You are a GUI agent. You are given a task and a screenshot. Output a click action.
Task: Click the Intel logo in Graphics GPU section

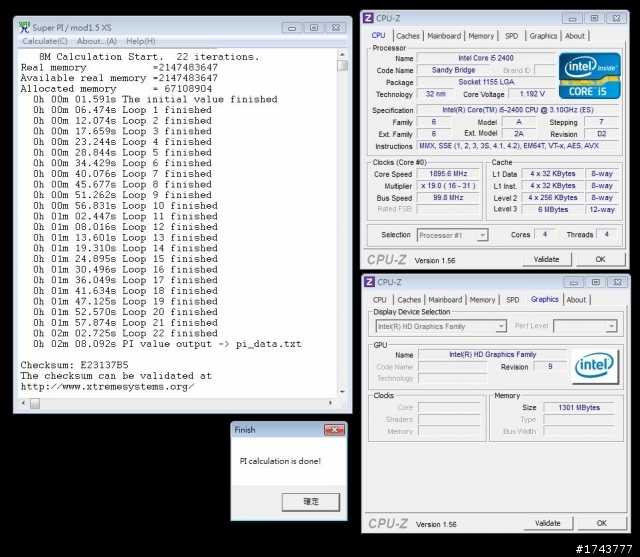coord(595,366)
